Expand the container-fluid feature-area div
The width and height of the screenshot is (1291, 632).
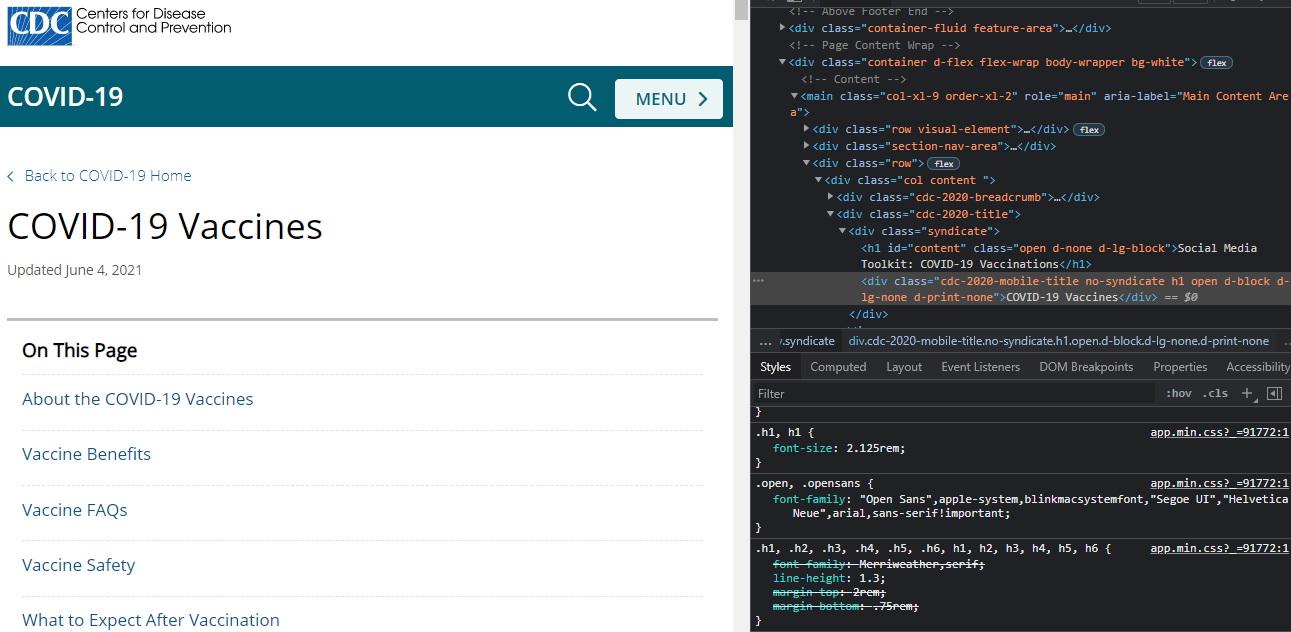point(783,28)
